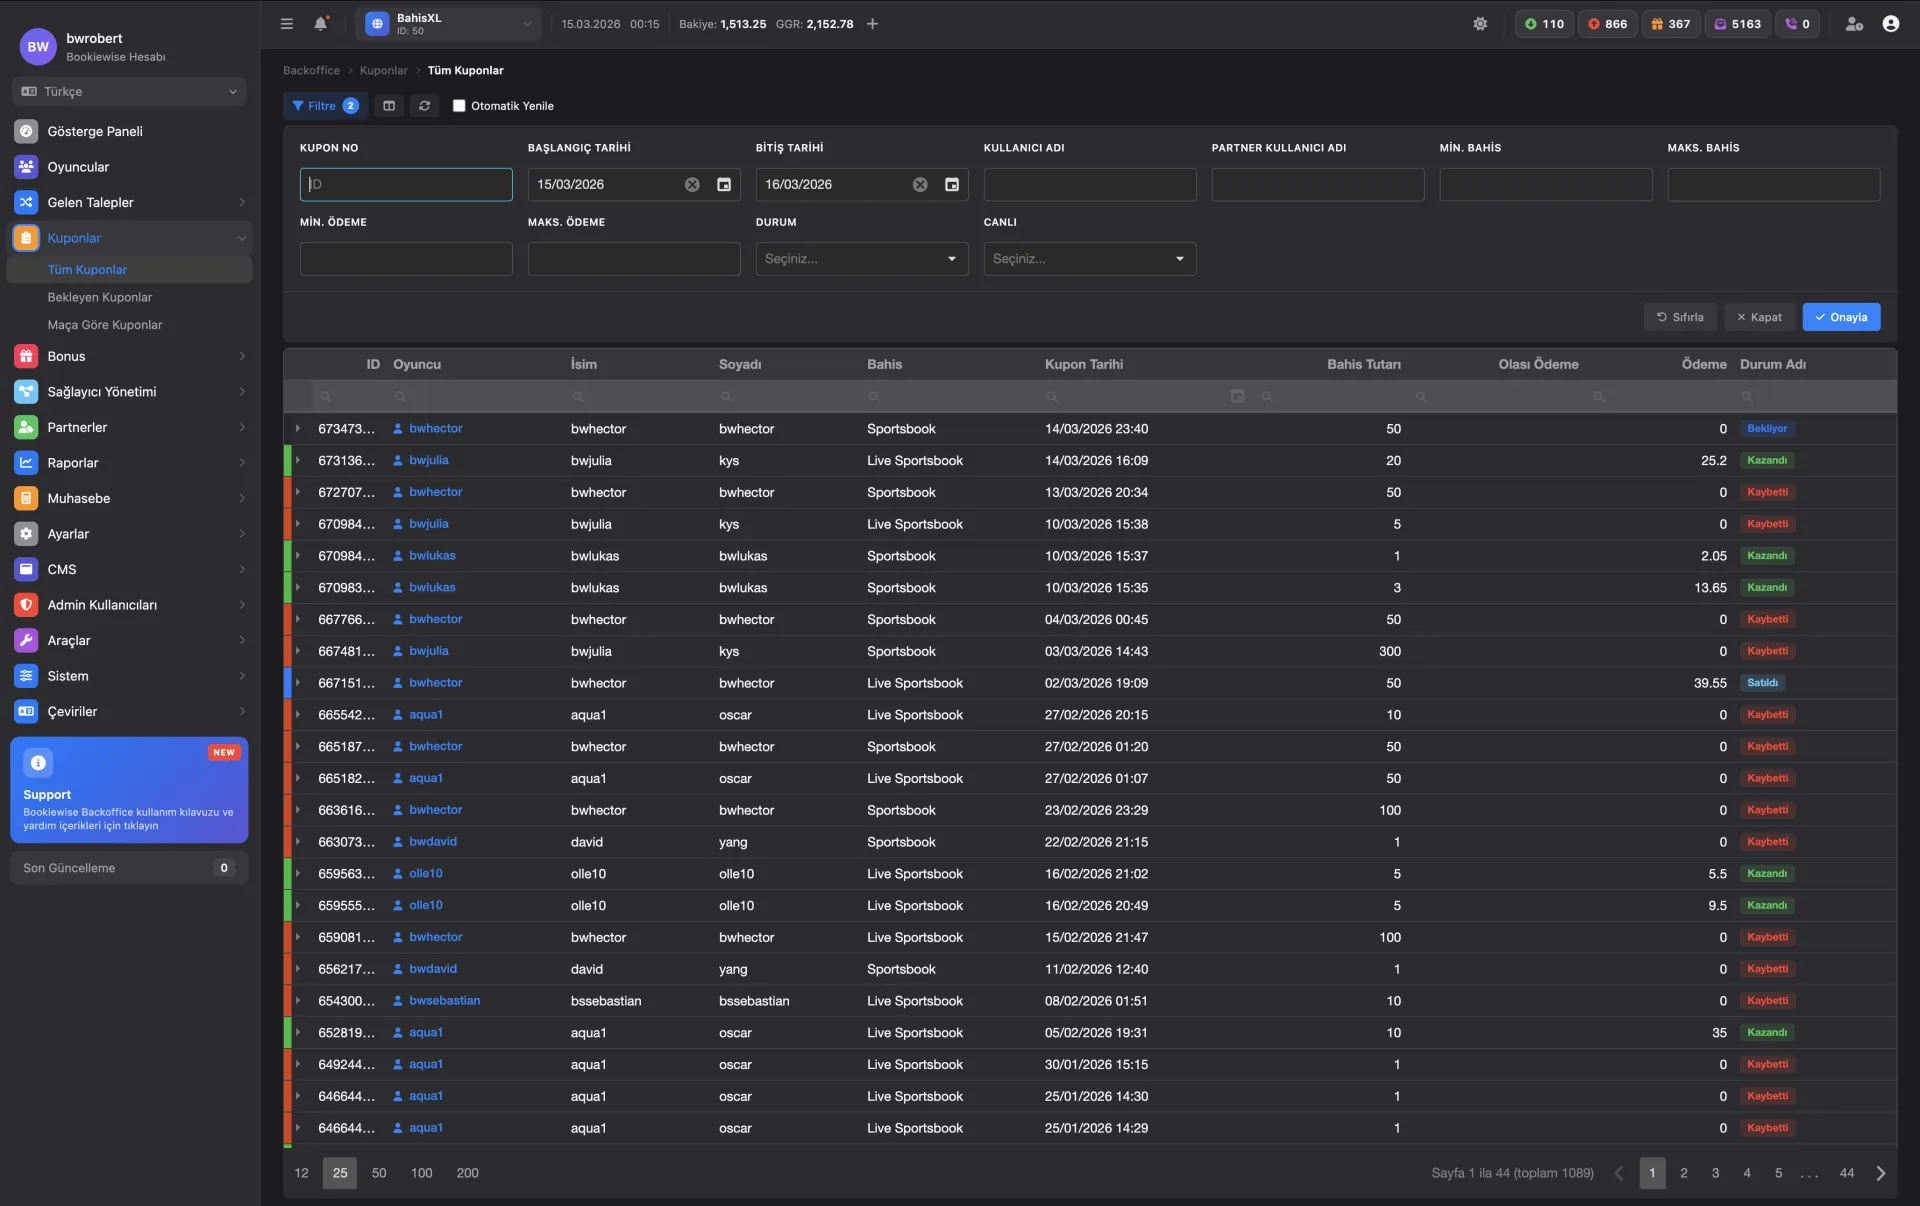Open the Raporlar sidebar menu
The width and height of the screenshot is (1920, 1206).
point(73,463)
